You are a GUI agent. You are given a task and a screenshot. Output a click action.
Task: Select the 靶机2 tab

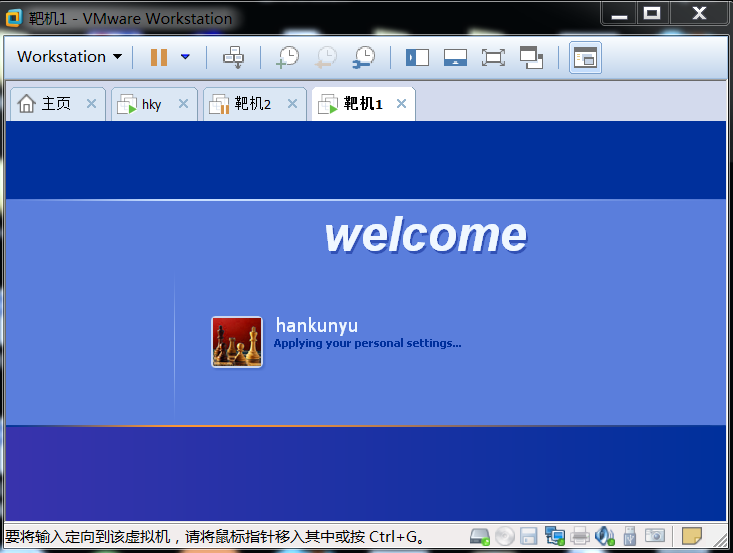254,103
